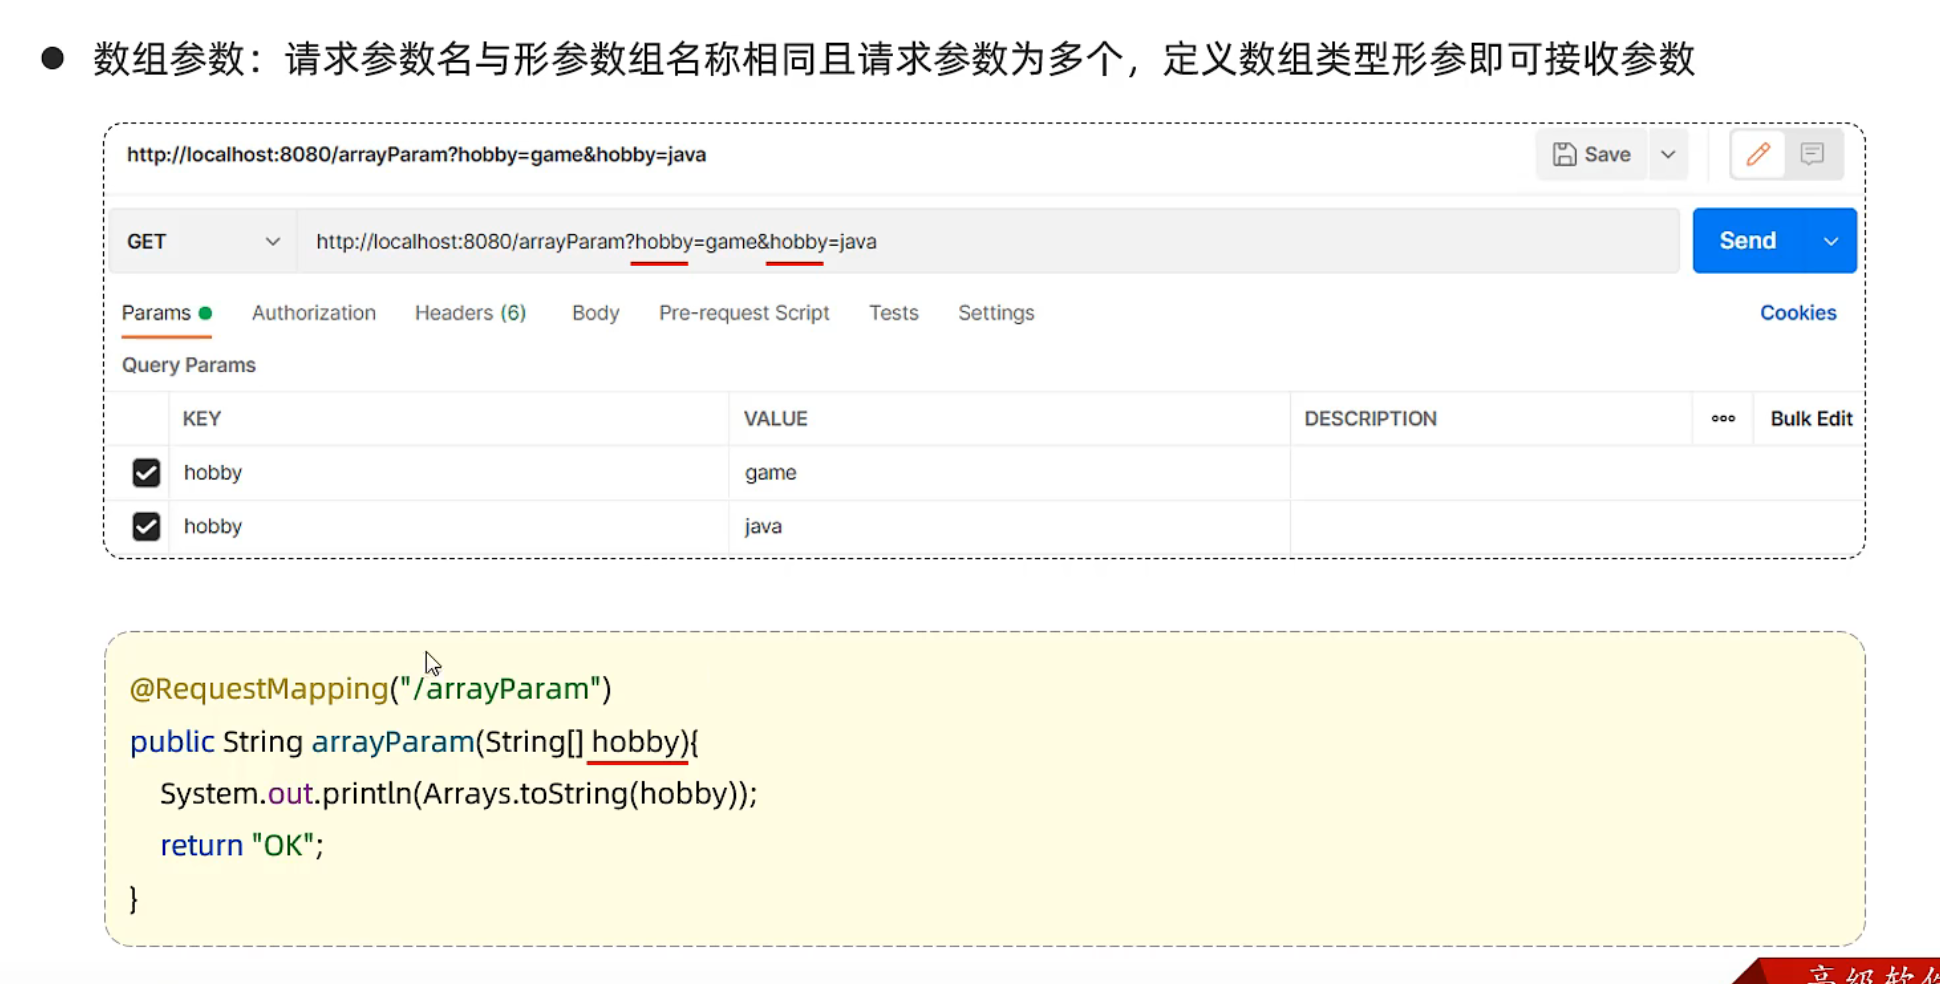
Task: Select the 'game' value cell
Action: point(1009,472)
